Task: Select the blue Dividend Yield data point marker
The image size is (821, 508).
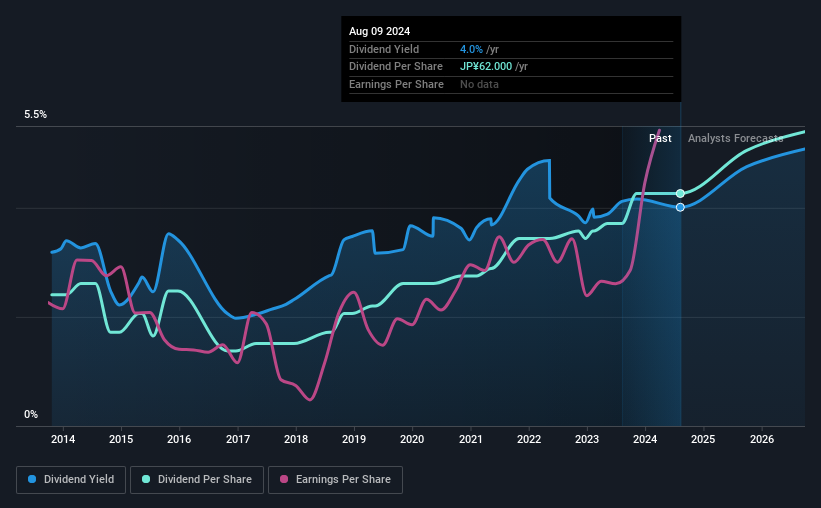Action: (x=680, y=207)
